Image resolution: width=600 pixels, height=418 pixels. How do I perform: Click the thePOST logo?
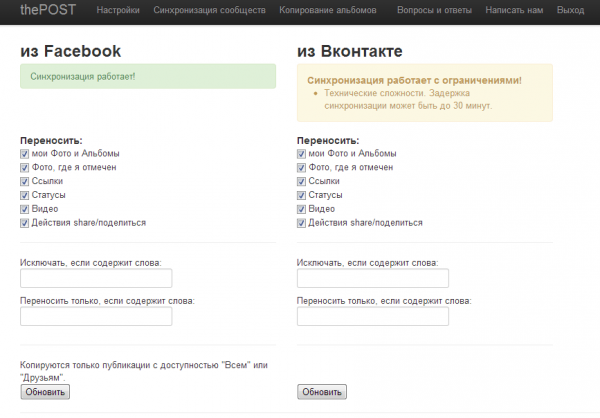click(48, 10)
